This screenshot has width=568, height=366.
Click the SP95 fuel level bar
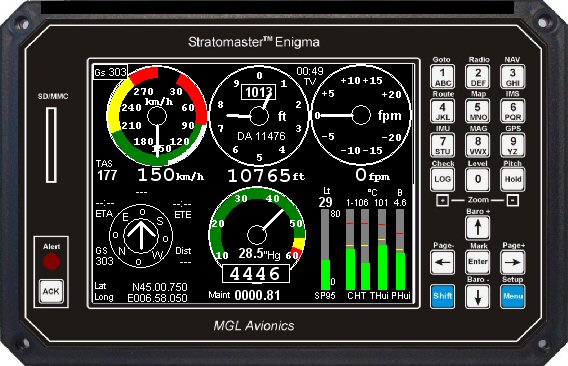[x=325, y=250]
